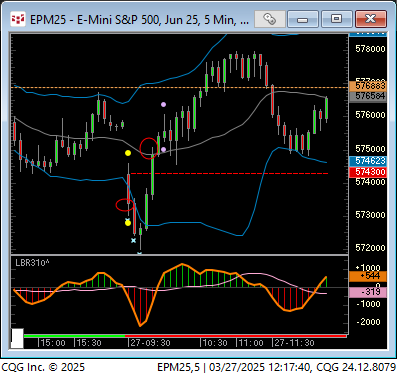397x375 pixels.
Task: Select the lower purple dot marker
Action: click(163, 149)
